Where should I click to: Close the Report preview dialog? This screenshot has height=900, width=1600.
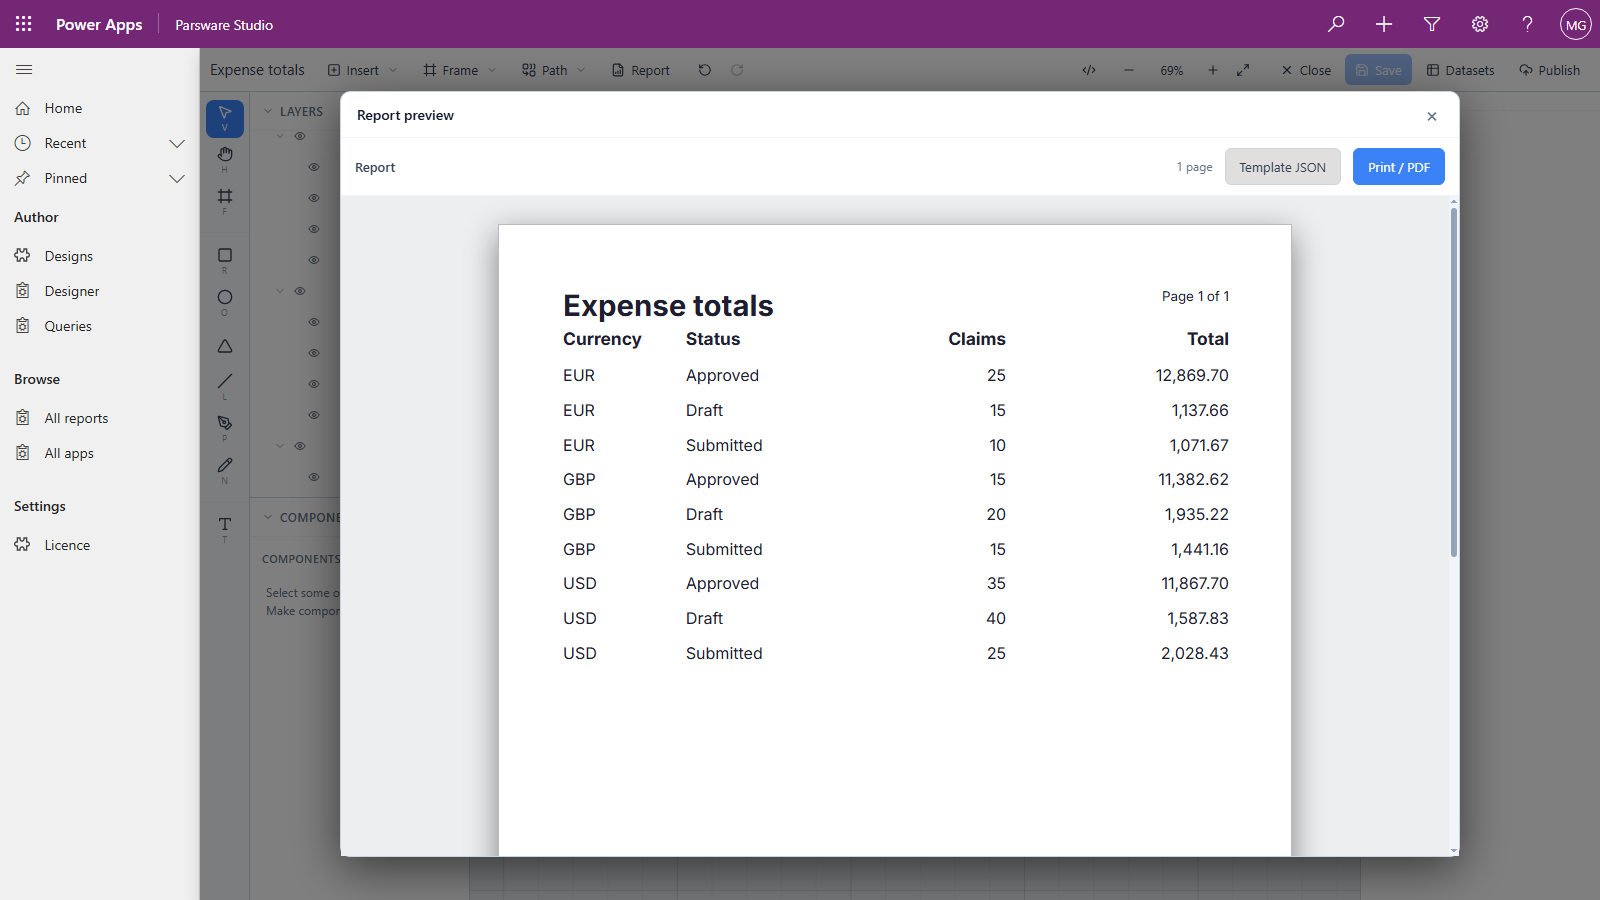coord(1432,116)
